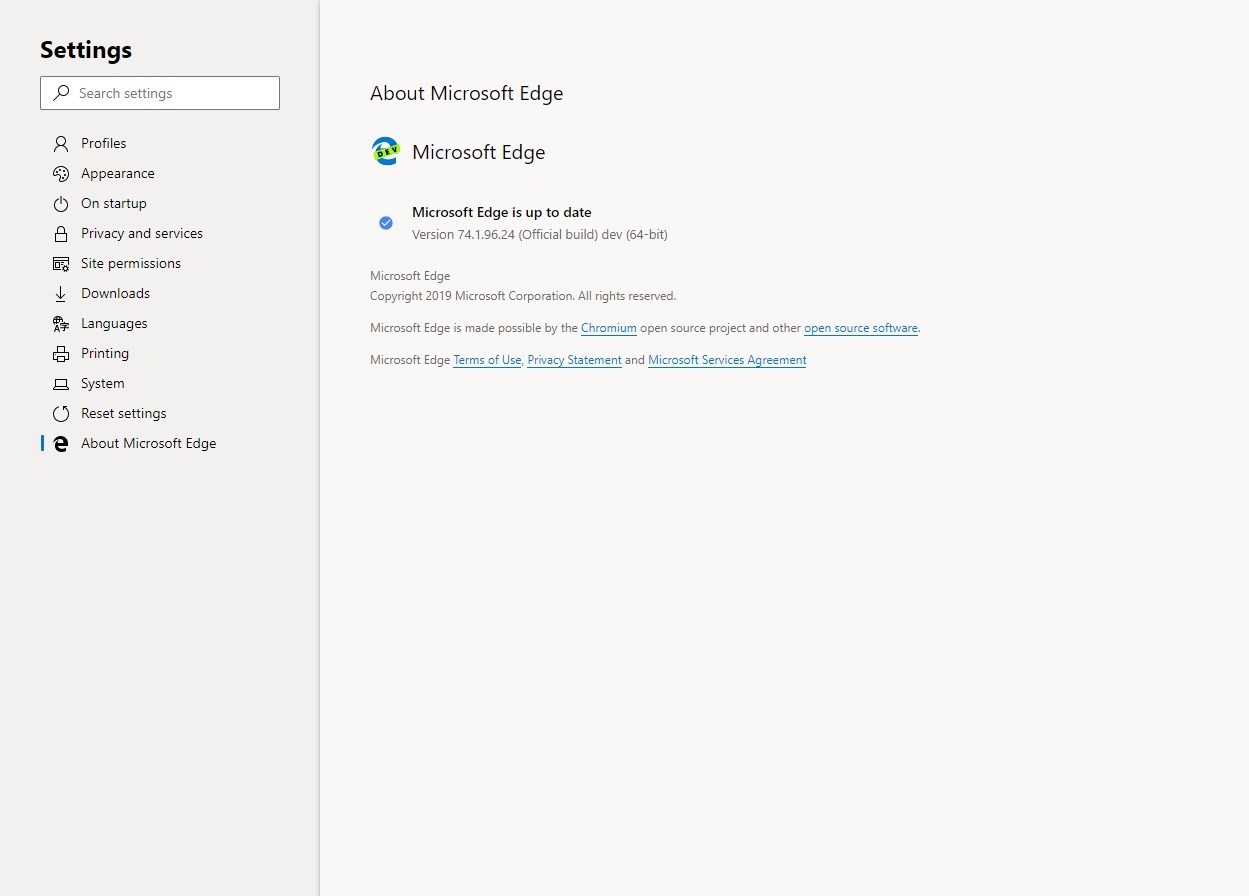Open the Site permissions section
This screenshot has width=1249, height=896.
click(130, 263)
